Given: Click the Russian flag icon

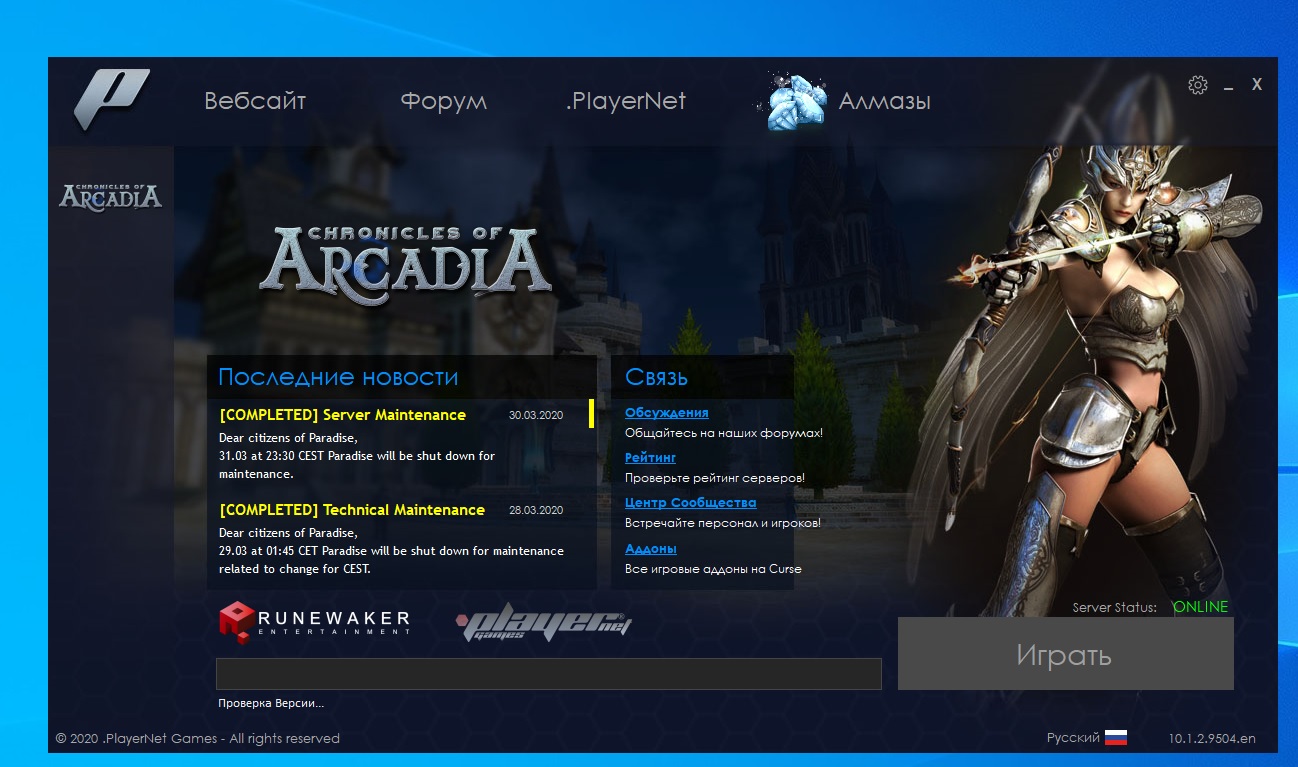Looking at the screenshot, I should pos(1116,738).
